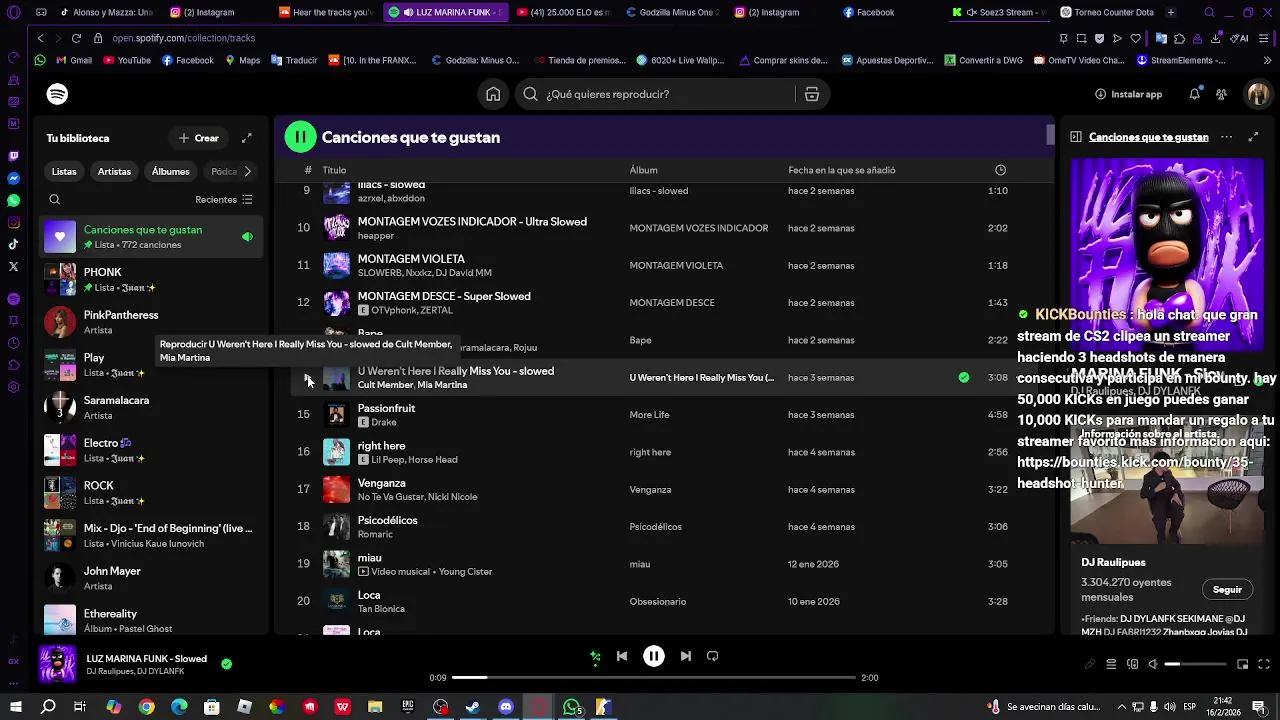Image resolution: width=1280 pixels, height=720 pixels.
Task: Switch to Torneo Counter Dota tab
Action: (x=1105, y=13)
